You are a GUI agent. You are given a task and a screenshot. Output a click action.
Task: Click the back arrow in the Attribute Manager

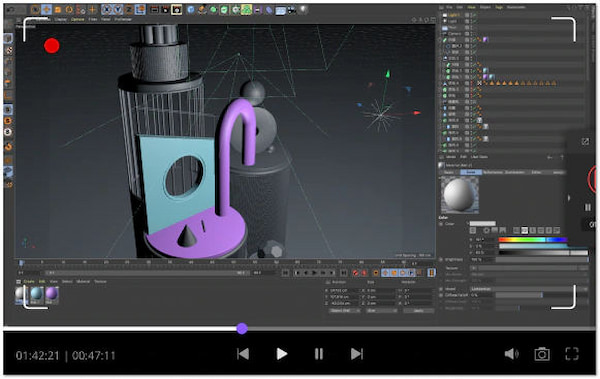[x=550, y=157]
